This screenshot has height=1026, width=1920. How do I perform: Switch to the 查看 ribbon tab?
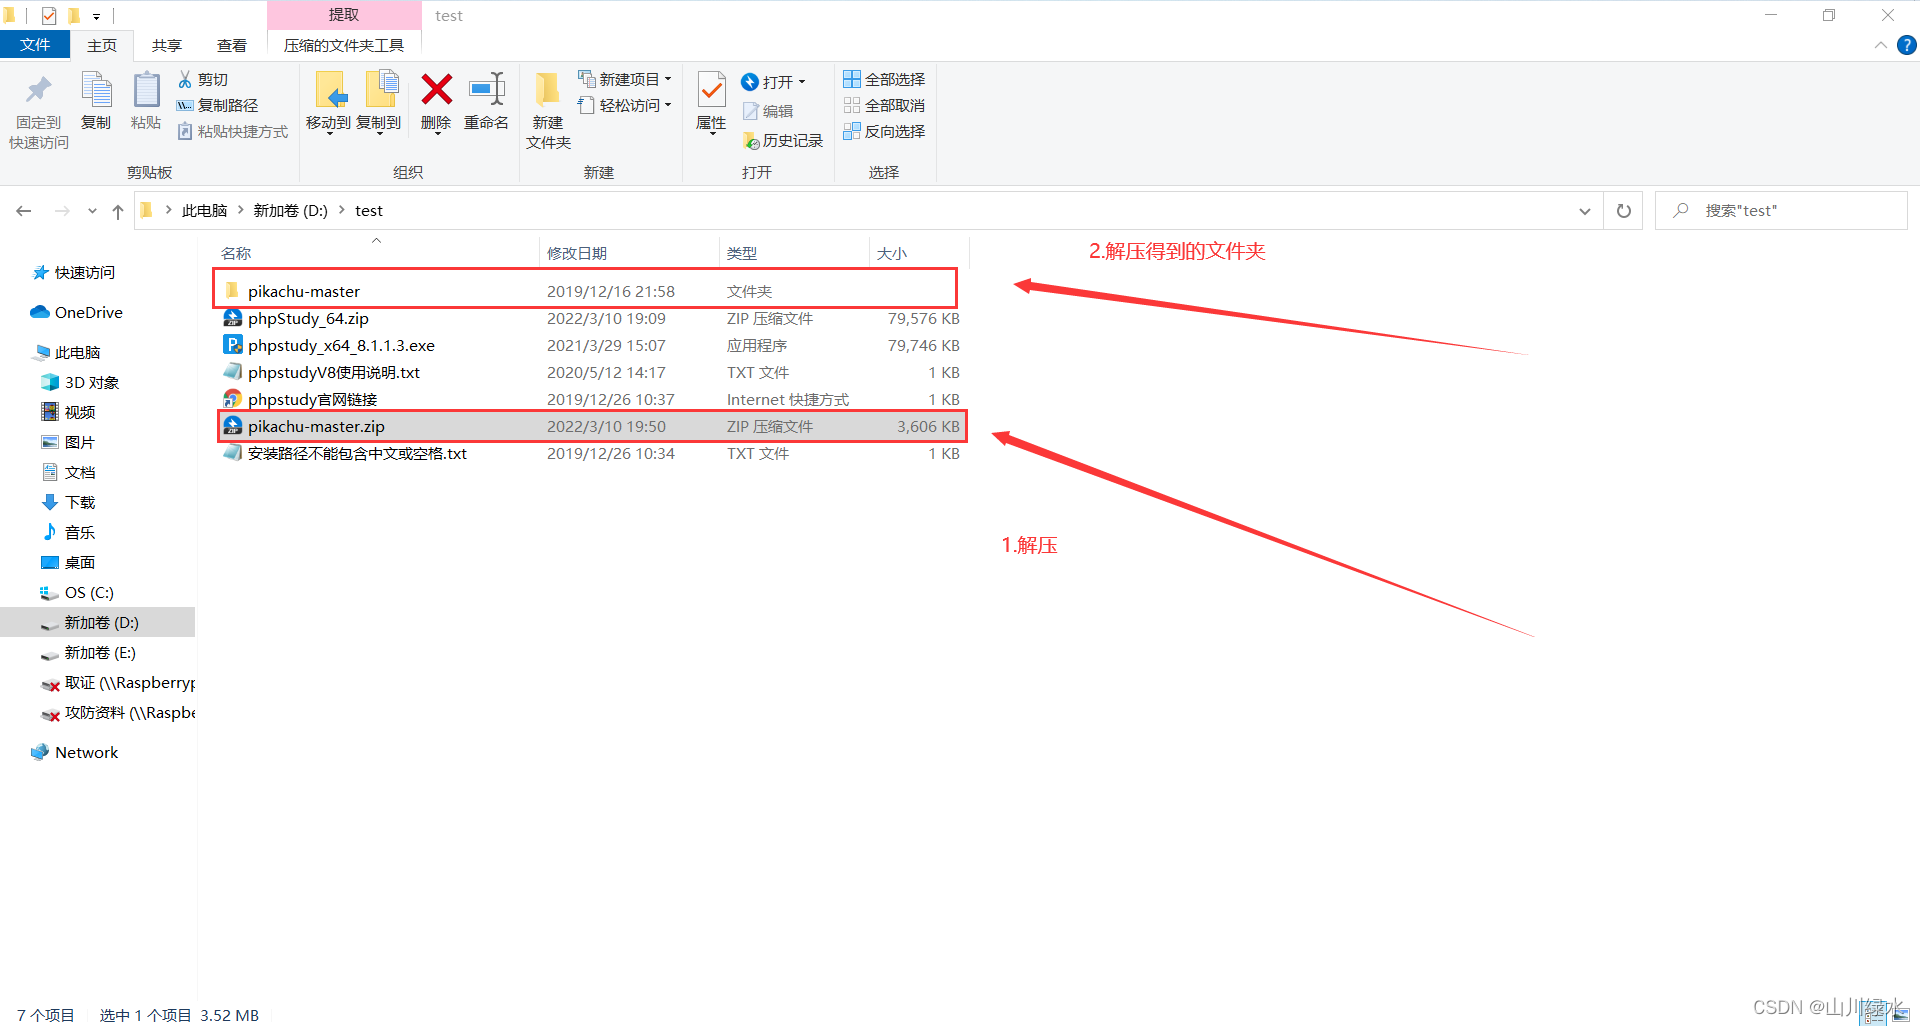(232, 45)
